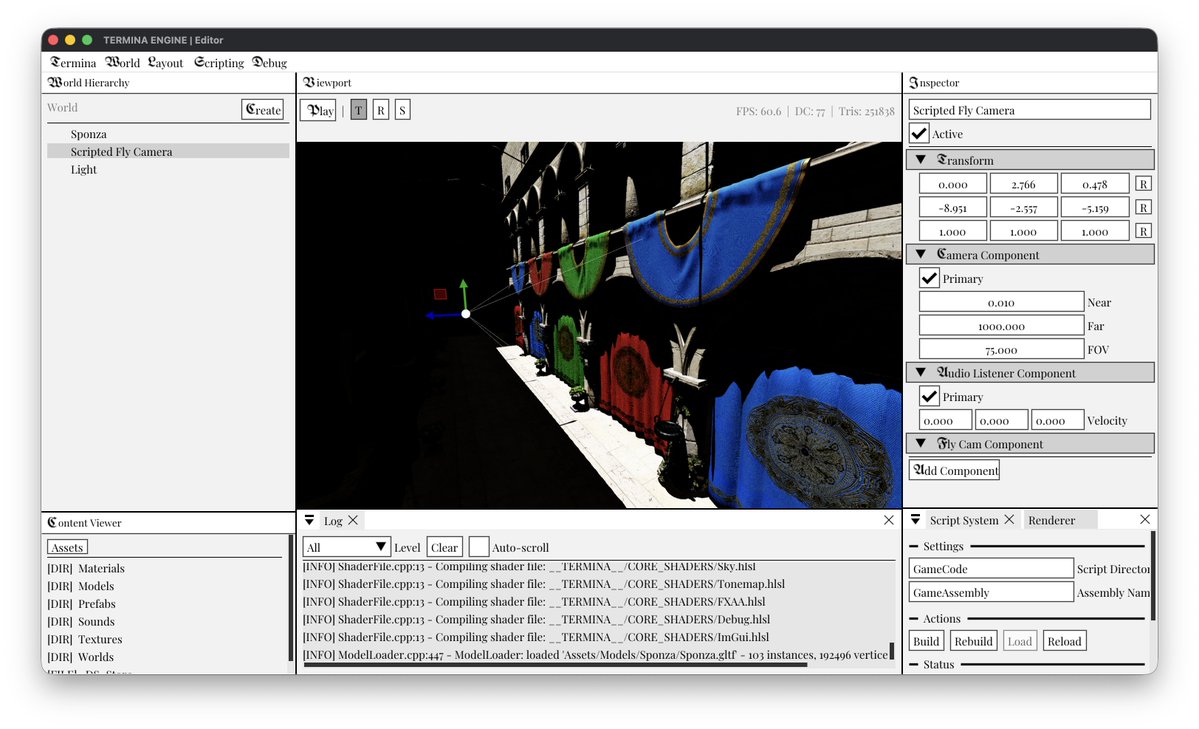Open the Models directory

point(80,586)
